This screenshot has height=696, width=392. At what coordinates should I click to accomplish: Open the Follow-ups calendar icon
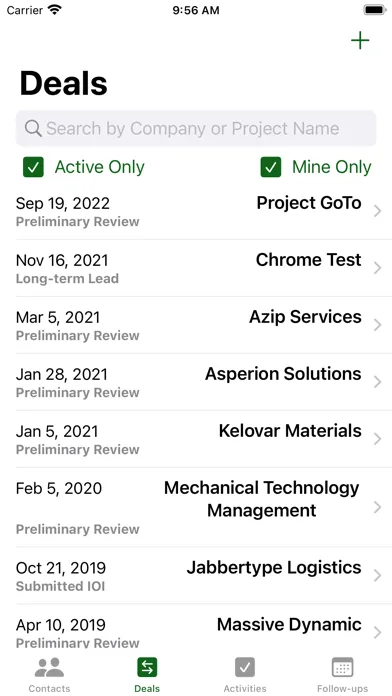tap(342, 667)
